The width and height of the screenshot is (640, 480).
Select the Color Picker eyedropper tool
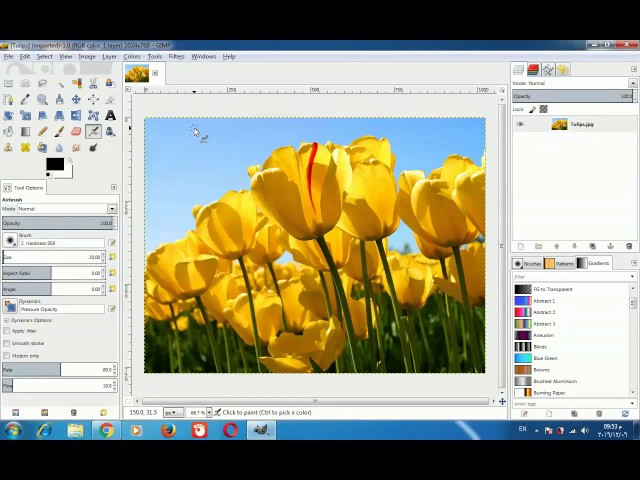coord(25,100)
